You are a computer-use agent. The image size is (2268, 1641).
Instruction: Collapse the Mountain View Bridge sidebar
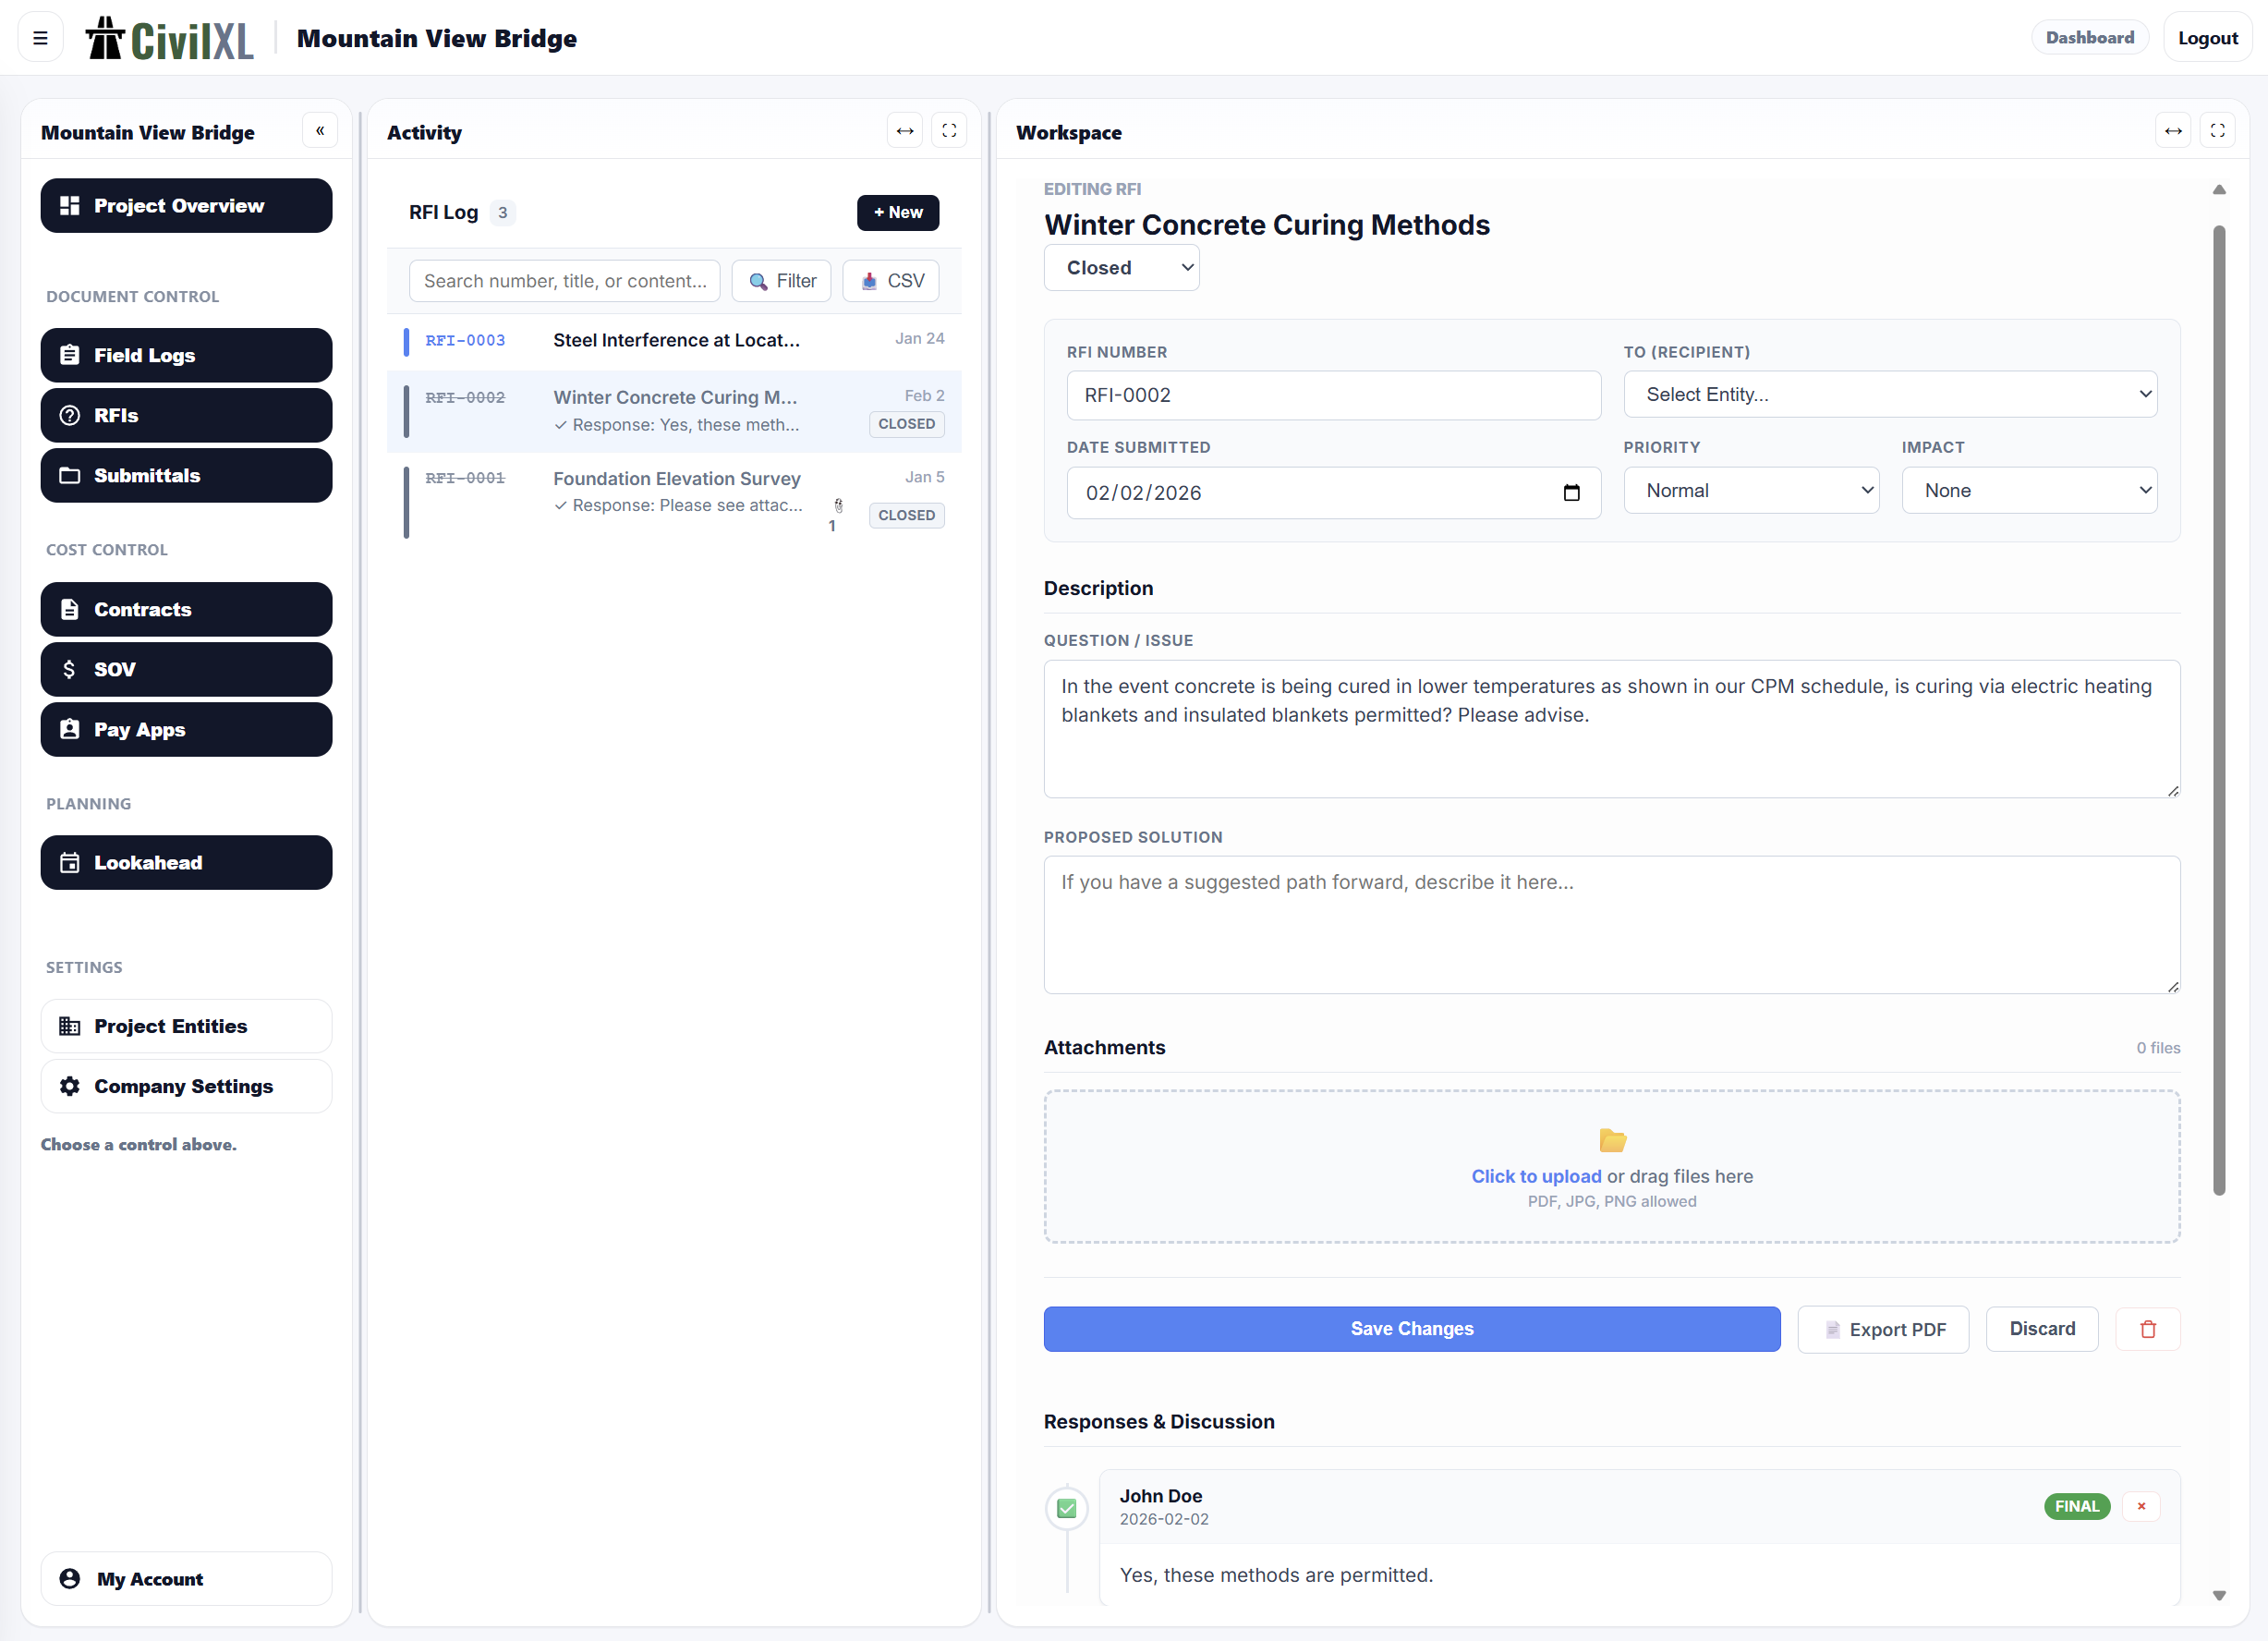[x=320, y=129]
